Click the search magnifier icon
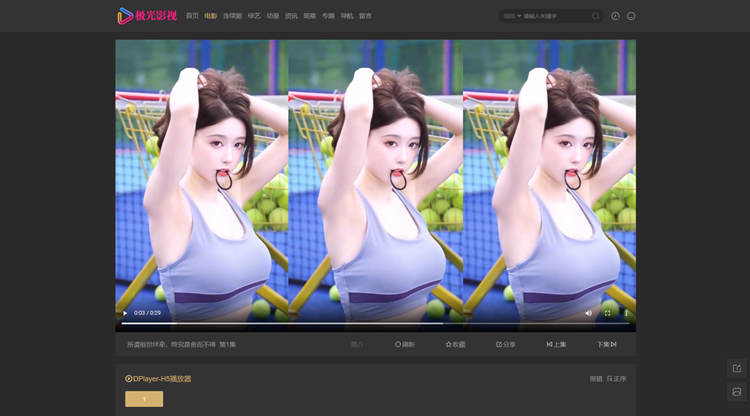The image size is (750, 416). 596,16
